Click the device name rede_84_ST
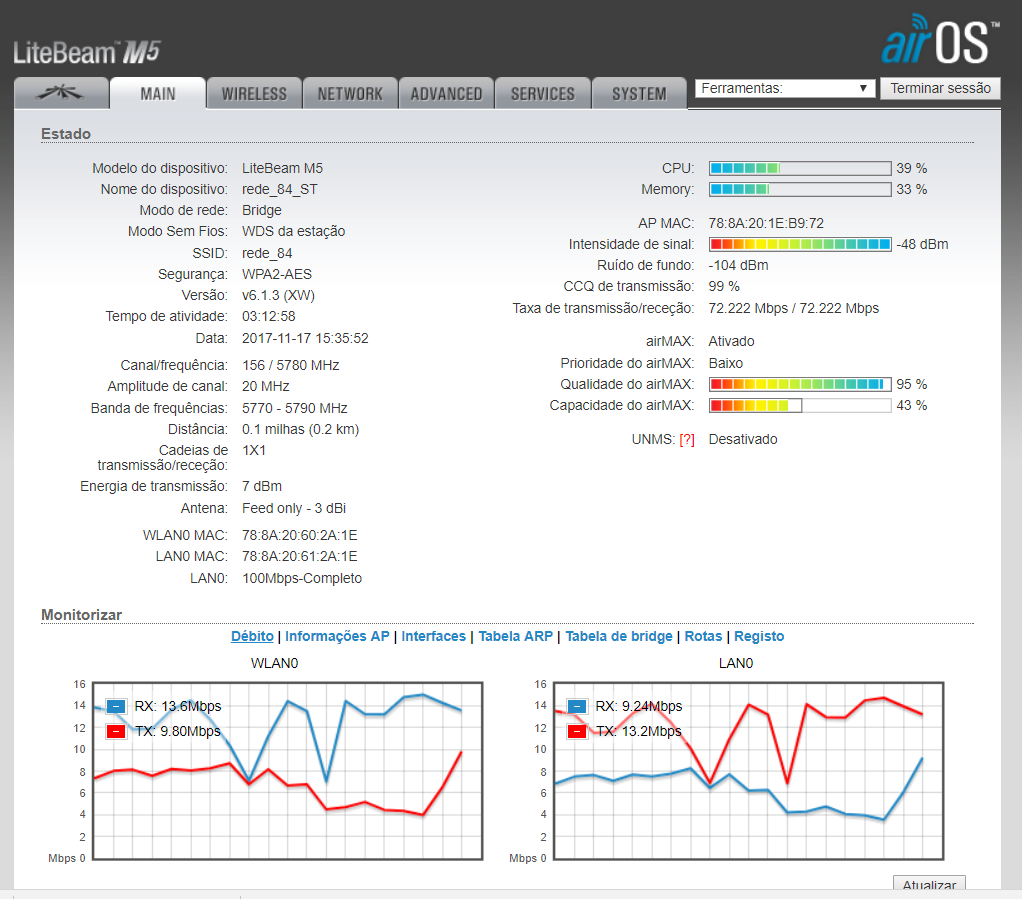This screenshot has width=1022, height=899. tap(280, 190)
